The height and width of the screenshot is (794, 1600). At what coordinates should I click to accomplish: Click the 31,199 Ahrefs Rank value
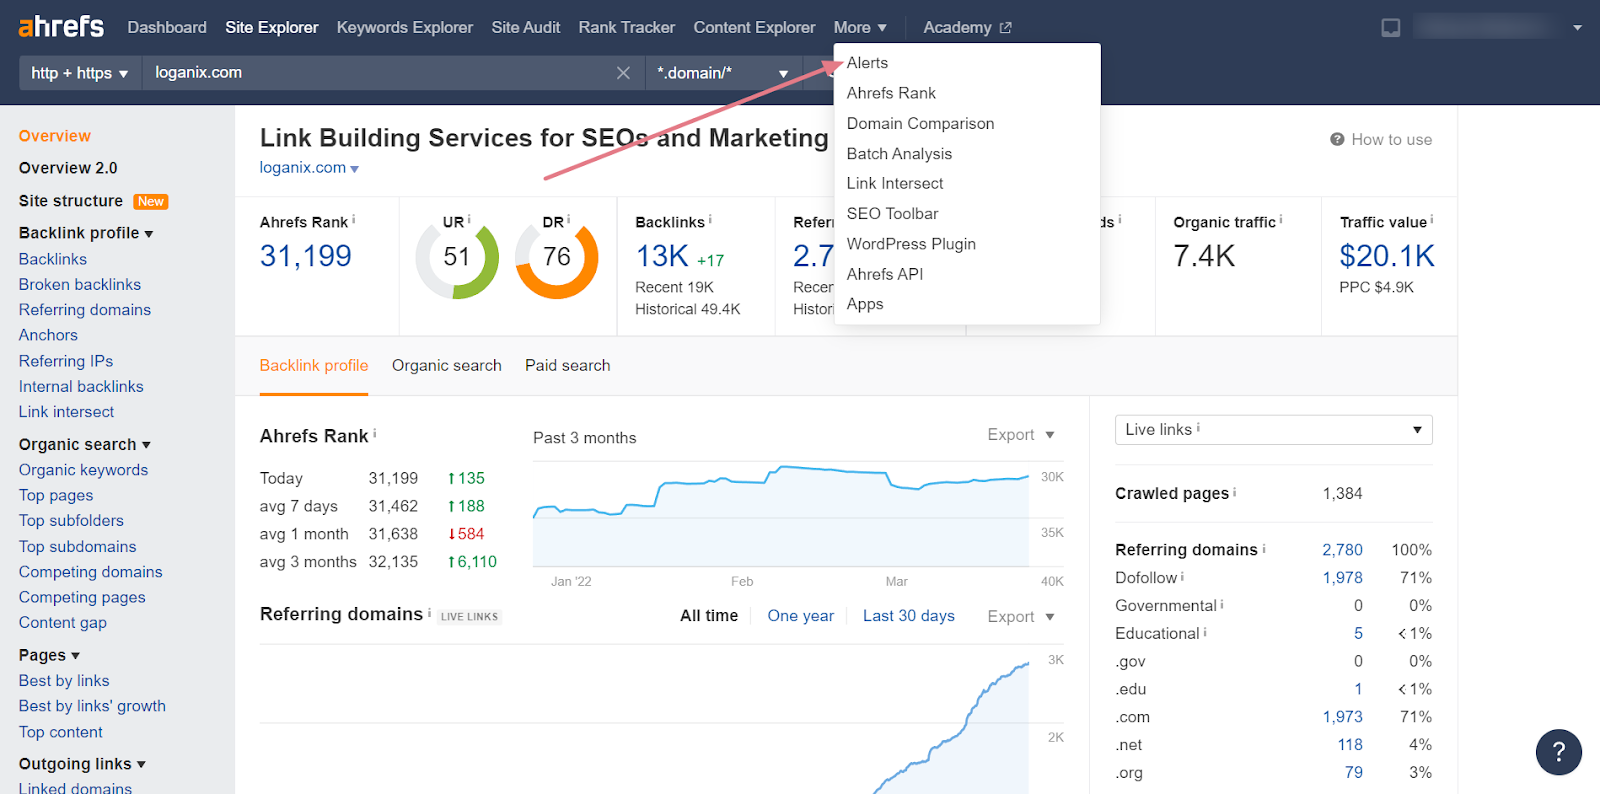(x=306, y=257)
